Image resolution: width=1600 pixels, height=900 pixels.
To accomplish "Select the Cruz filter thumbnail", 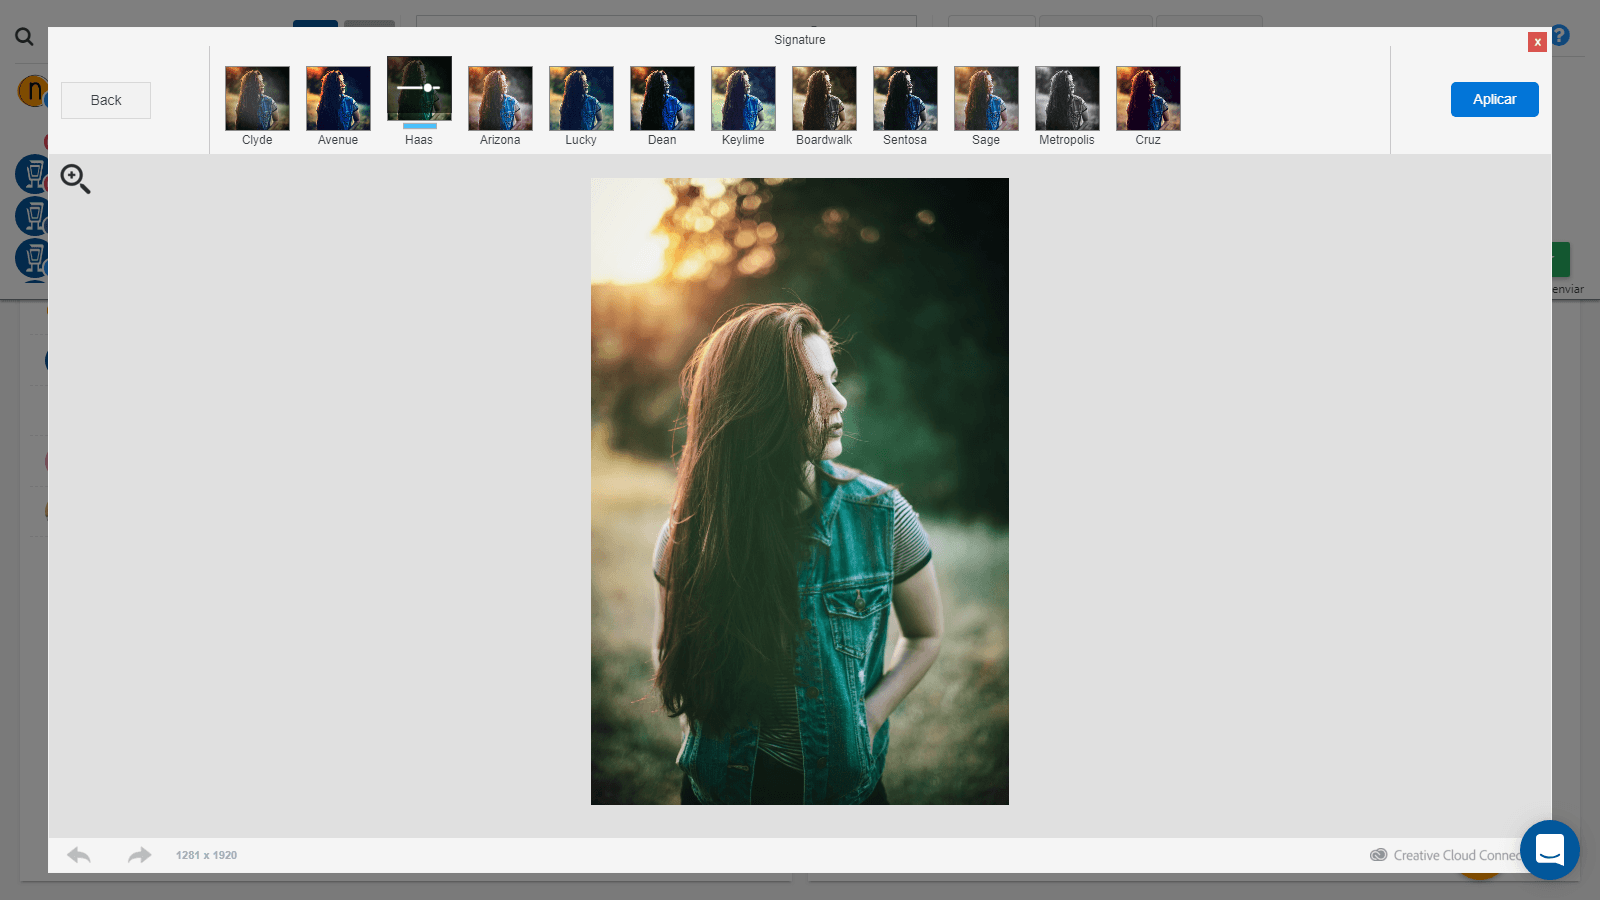I will (x=1148, y=98).
